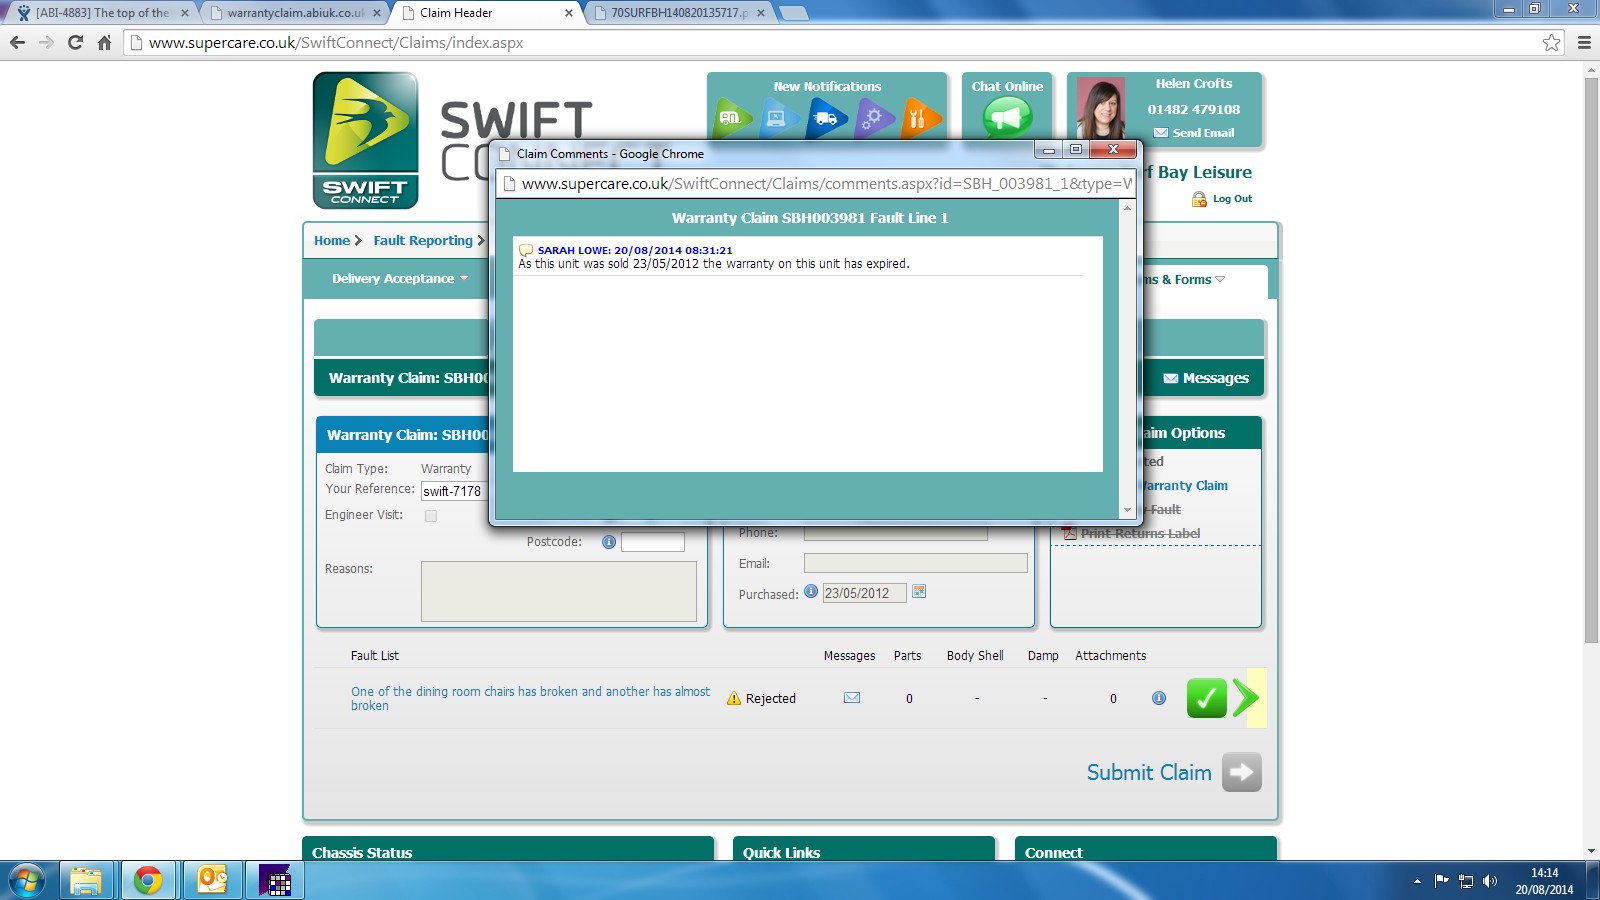Open the delivery truck notifications icon

tap(826, 118)
